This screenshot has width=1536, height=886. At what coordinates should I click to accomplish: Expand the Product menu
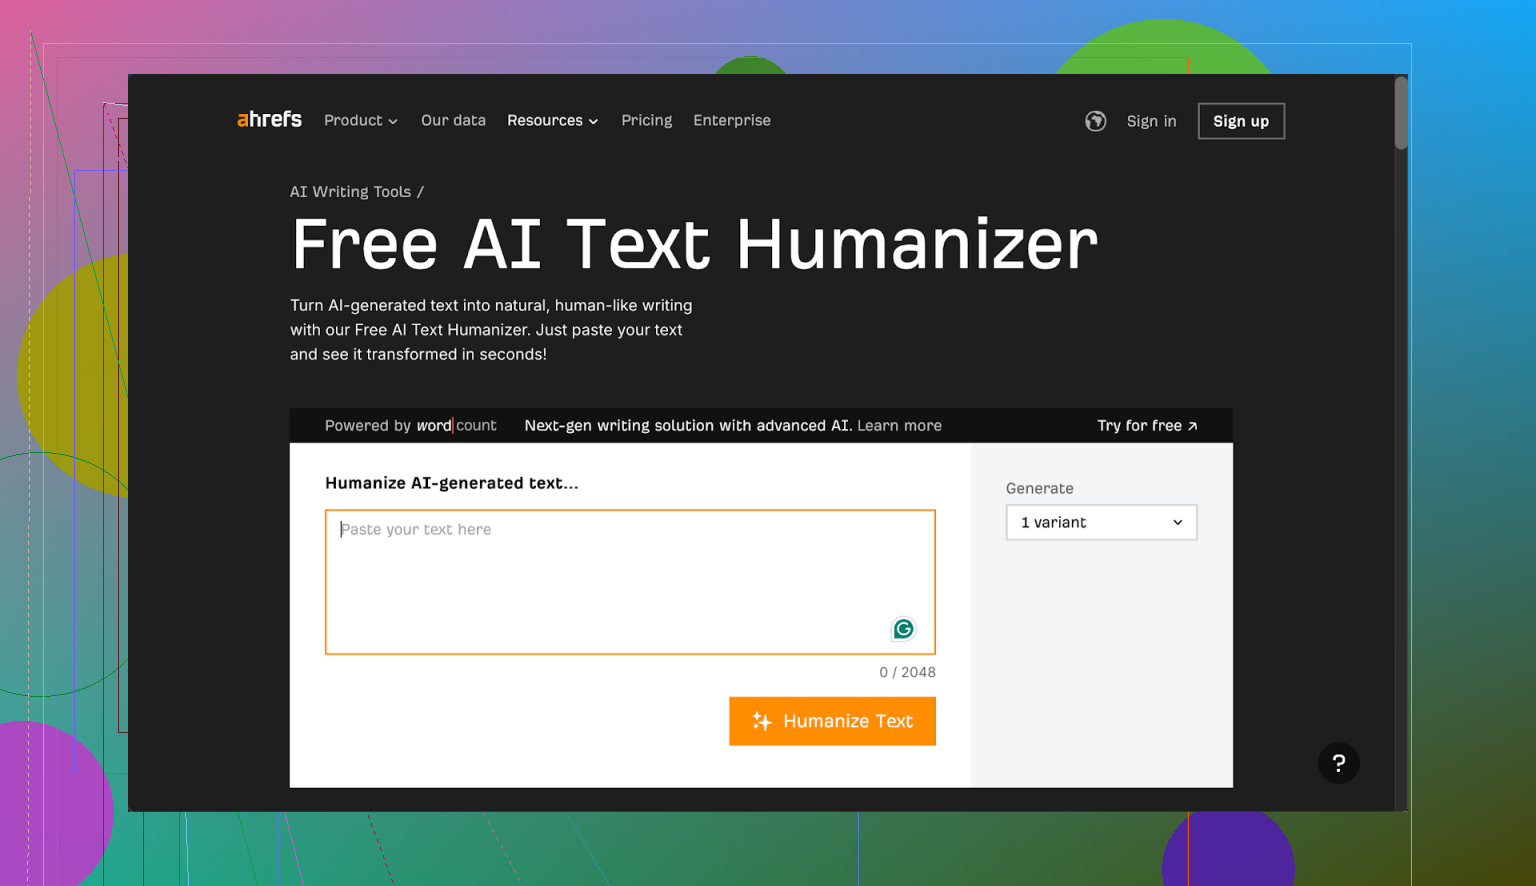(x=360, y=121)
